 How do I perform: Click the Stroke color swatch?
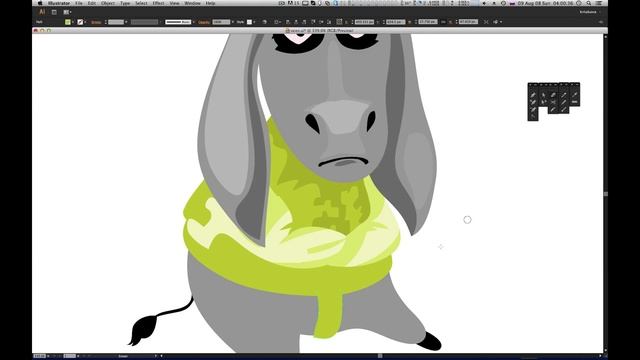pyautogui.click(x=80, y=22)
